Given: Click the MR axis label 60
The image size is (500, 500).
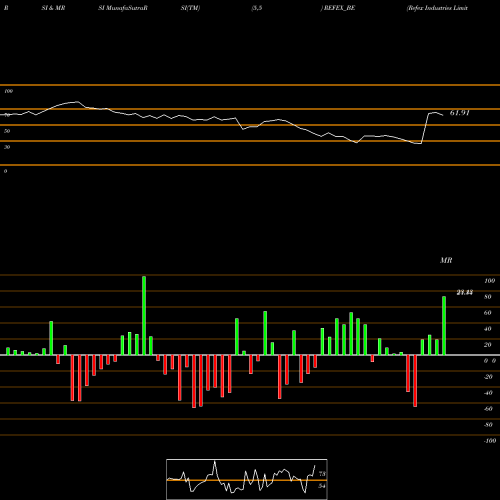Looking at the screenshot, I should [488, 313].
